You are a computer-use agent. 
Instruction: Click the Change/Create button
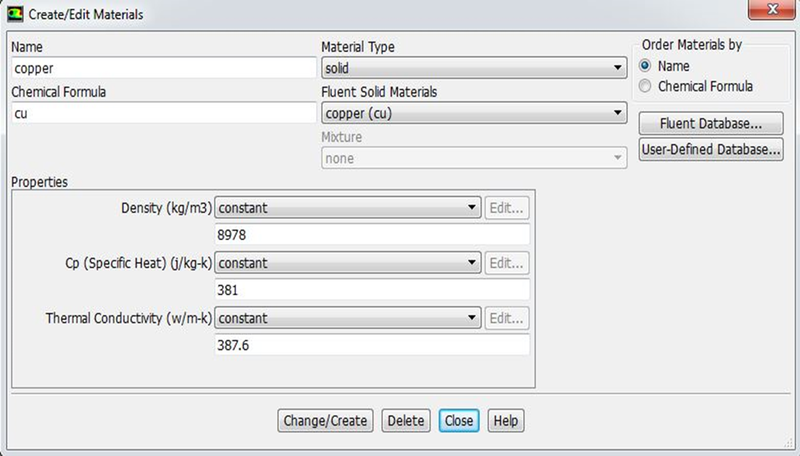(326, 420)
